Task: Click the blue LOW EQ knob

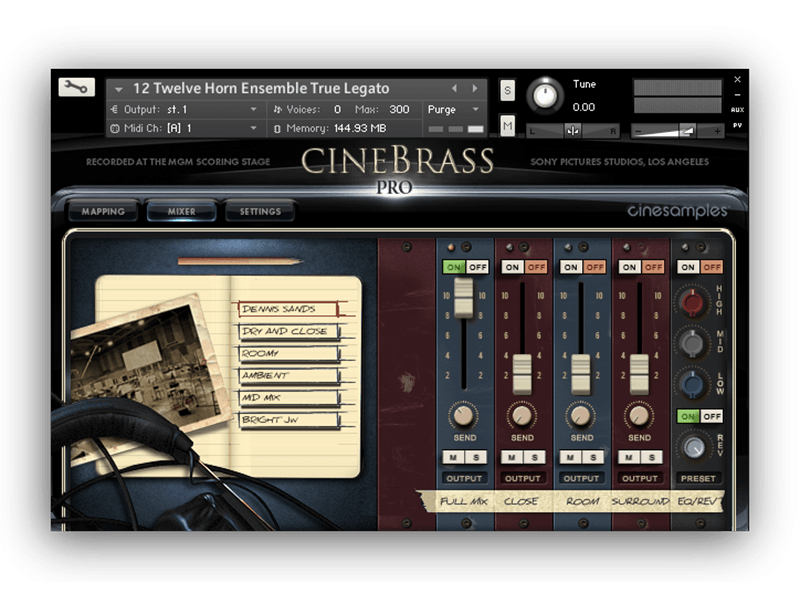Action: click(x=691, y=384)
